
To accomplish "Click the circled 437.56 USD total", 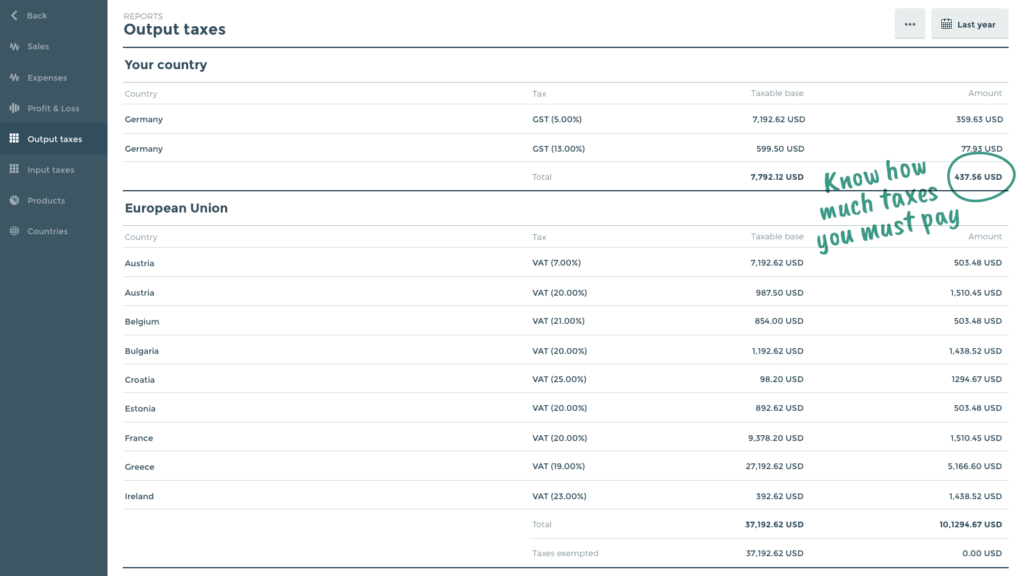I will click(x=977, y=177).
